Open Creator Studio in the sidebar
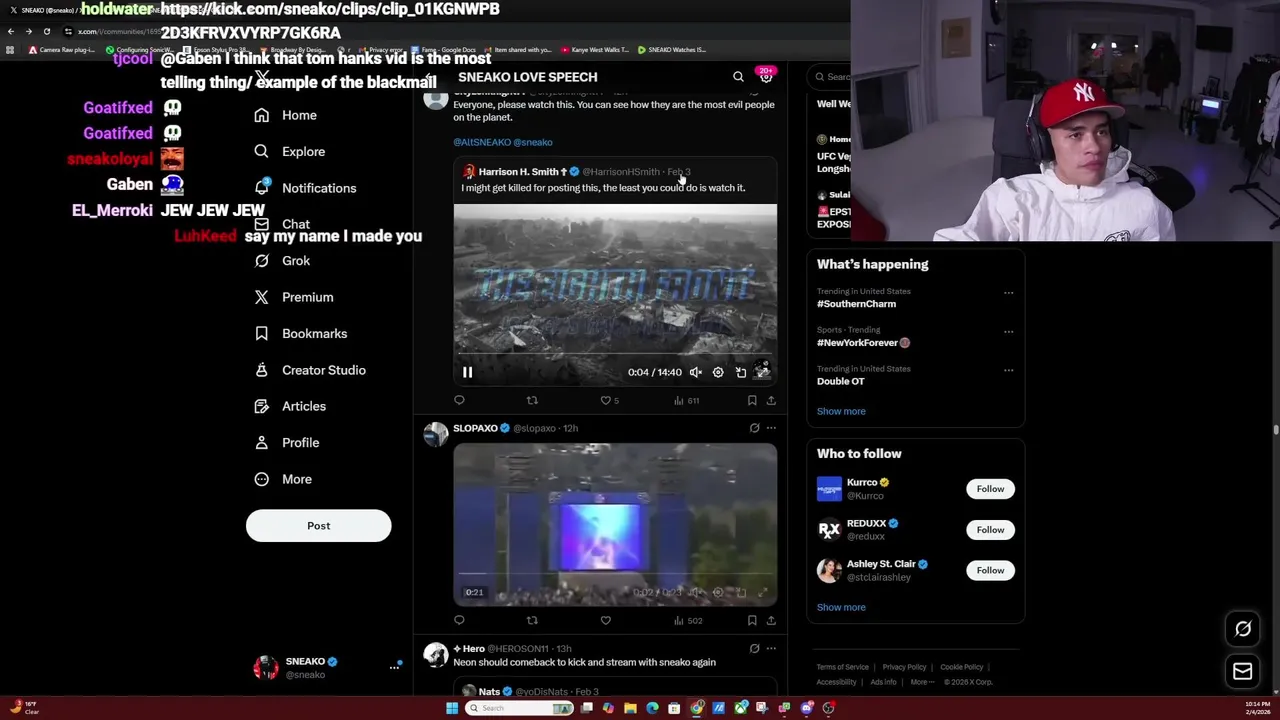This screenshot has width=1280, height=720. coord(310,370)
